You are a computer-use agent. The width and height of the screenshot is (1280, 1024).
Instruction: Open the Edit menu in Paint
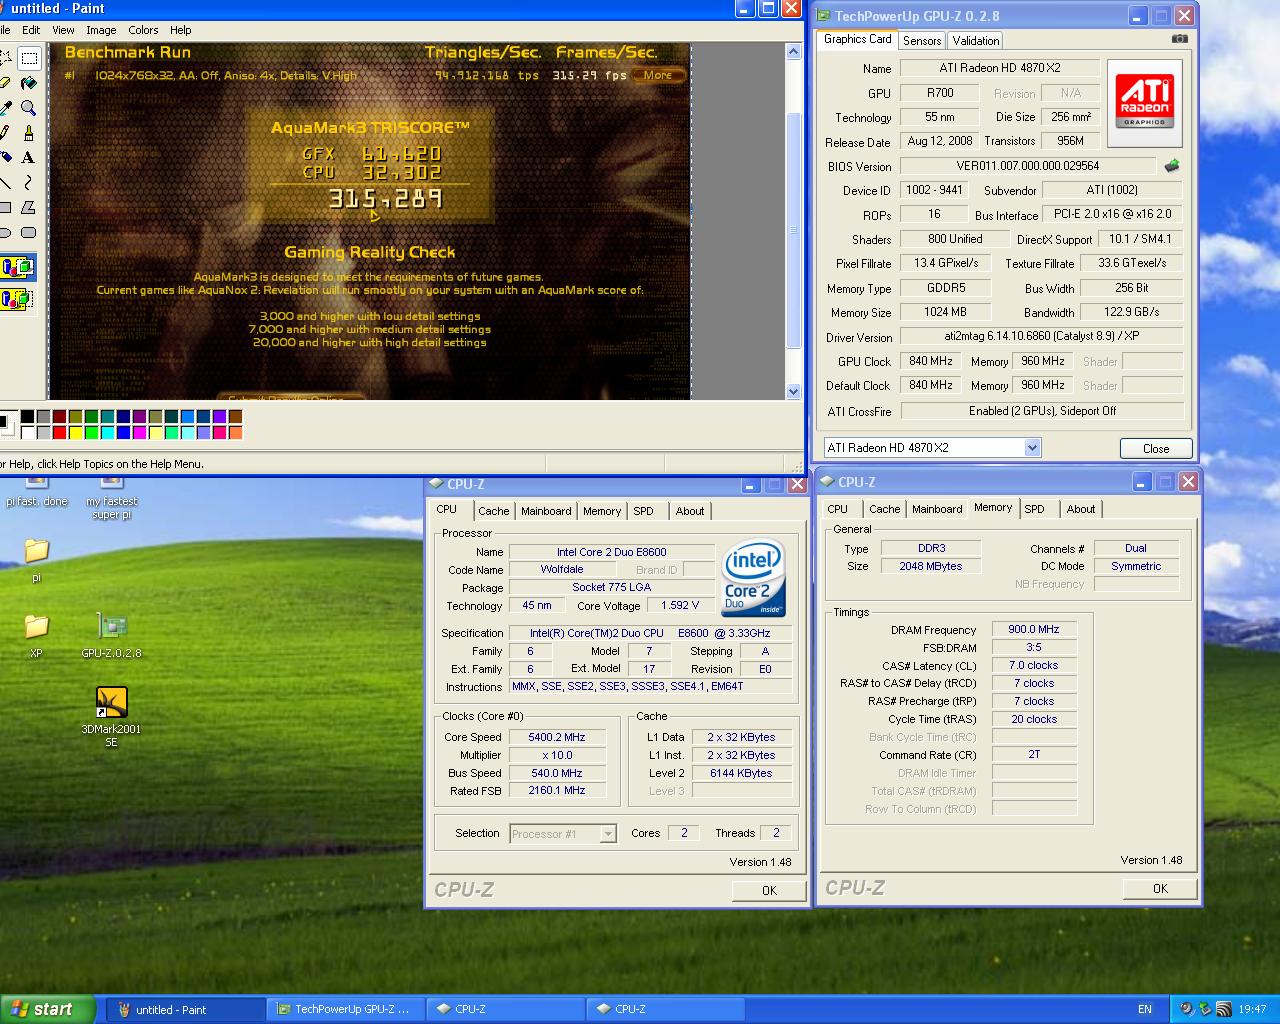point(31,30)
